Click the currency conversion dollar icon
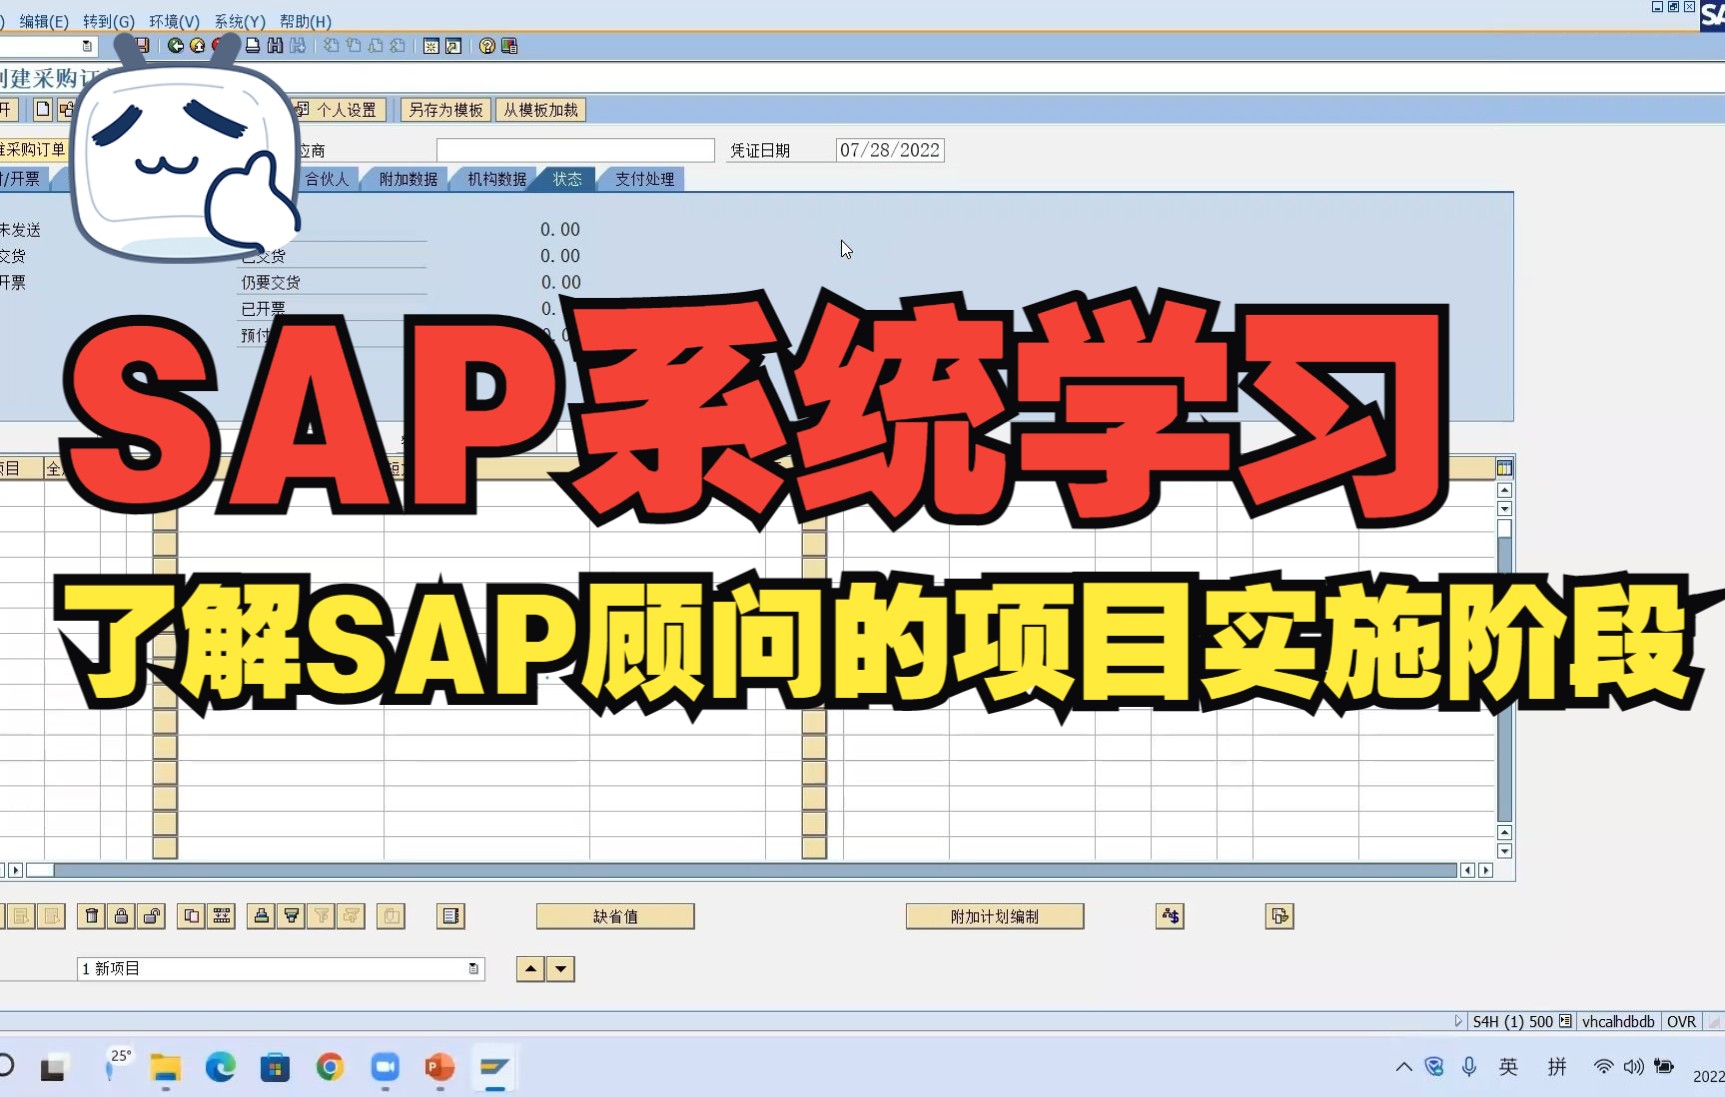The height and width of the screenshot is (1097, 1725). (x=1170, y=916)
